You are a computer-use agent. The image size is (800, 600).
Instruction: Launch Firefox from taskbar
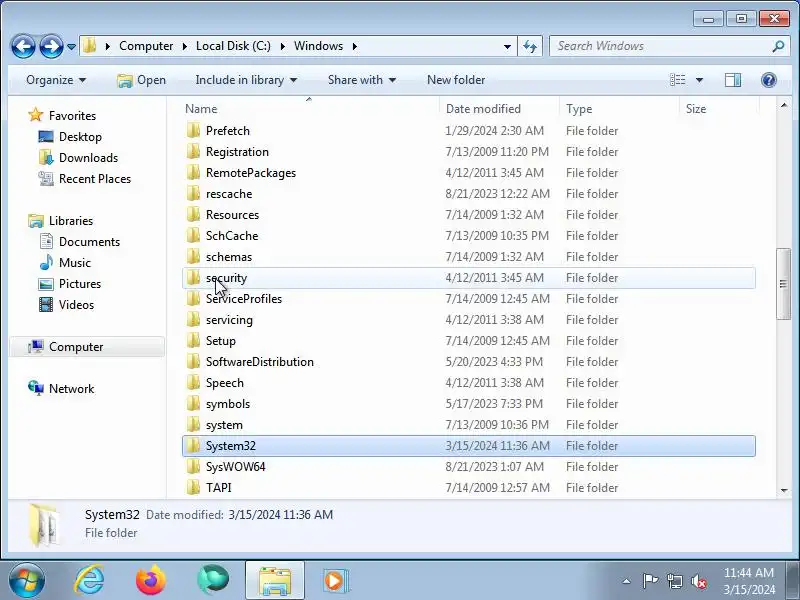point(151,580)
